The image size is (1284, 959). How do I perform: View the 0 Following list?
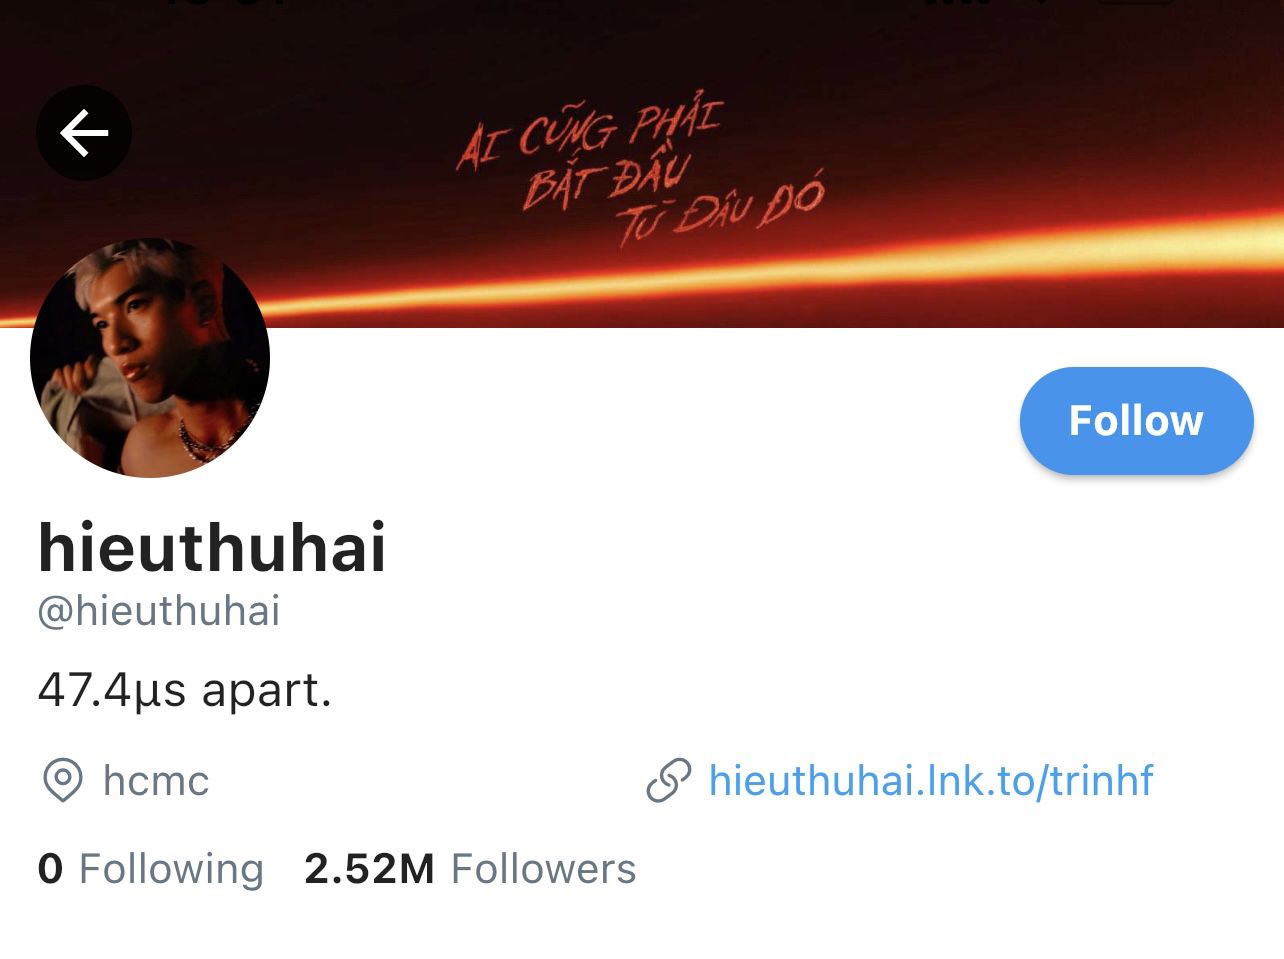click(150, 869)
